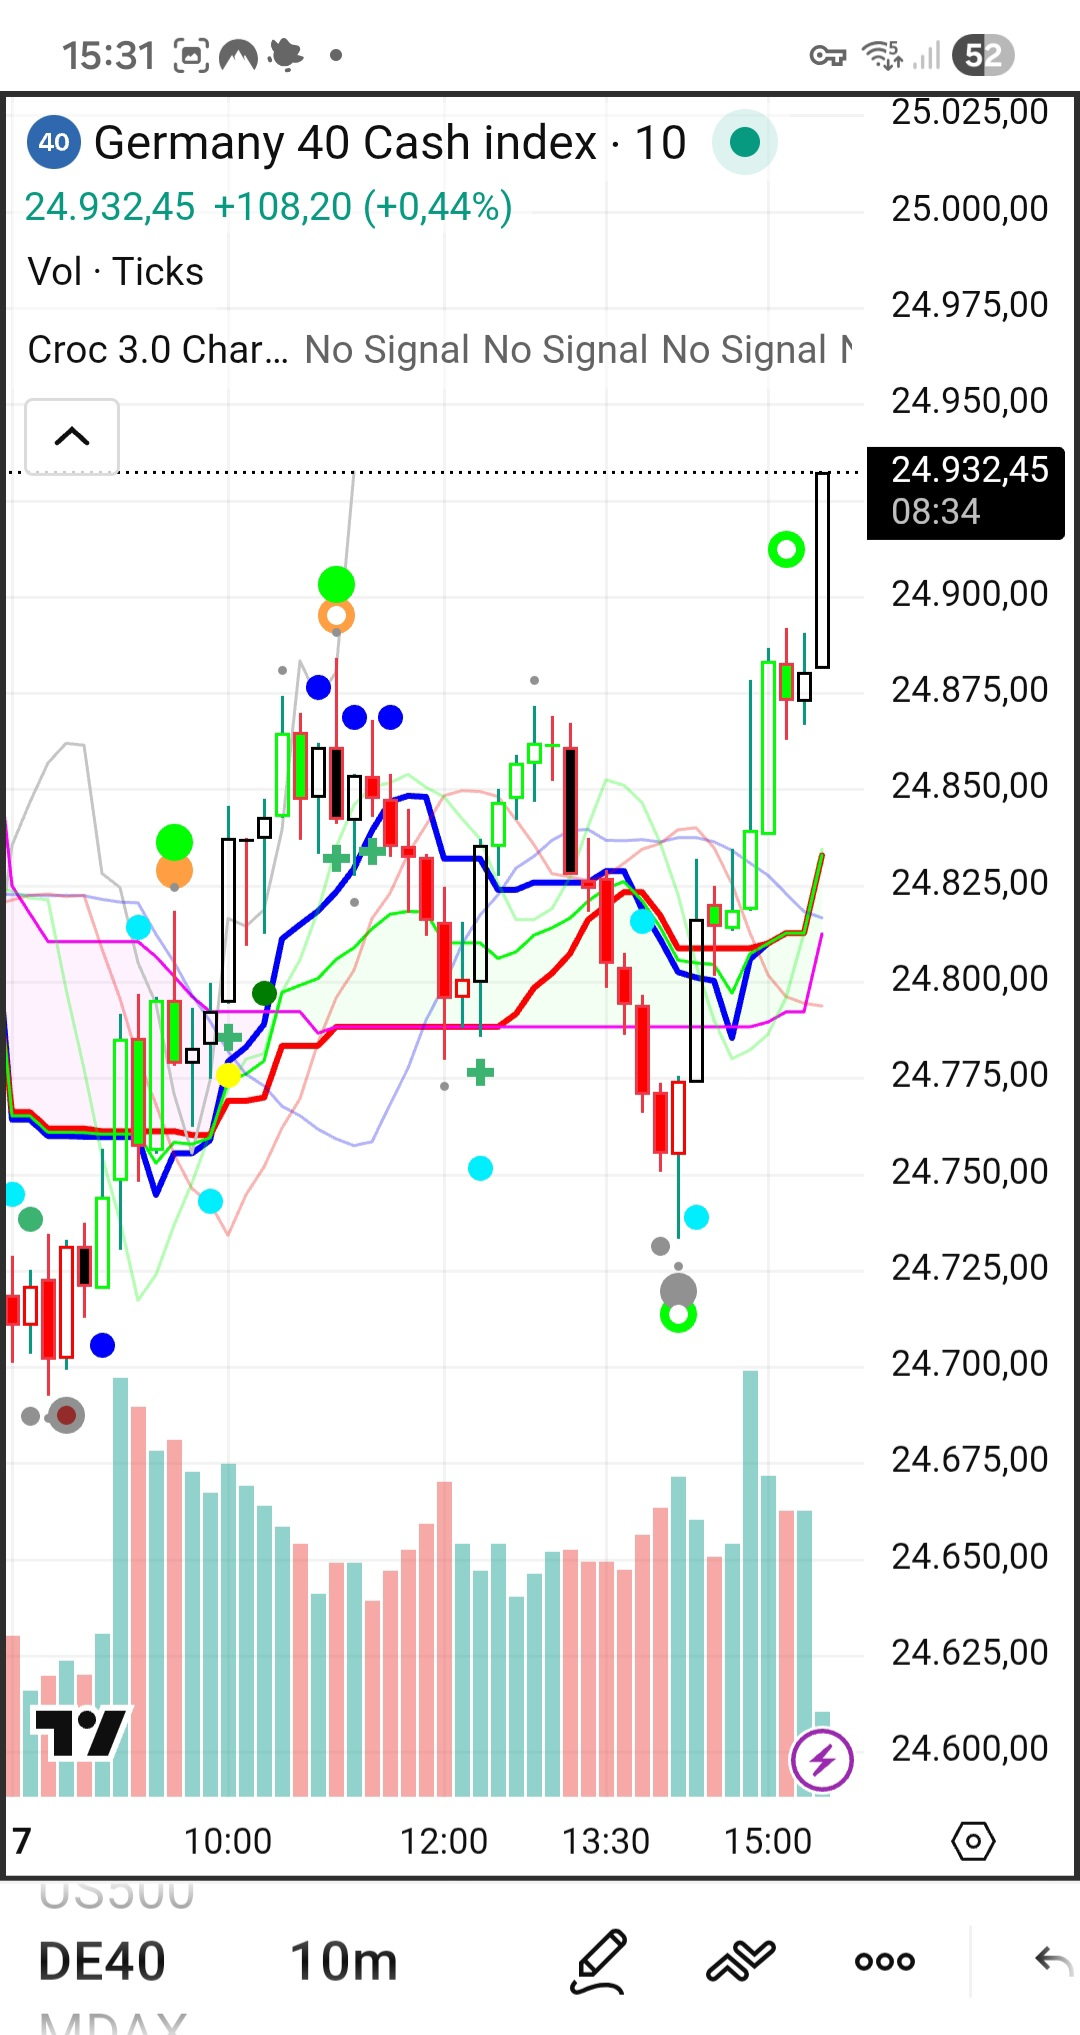
Task: Open the 10m interval selector
Action: coord(343,1961)
